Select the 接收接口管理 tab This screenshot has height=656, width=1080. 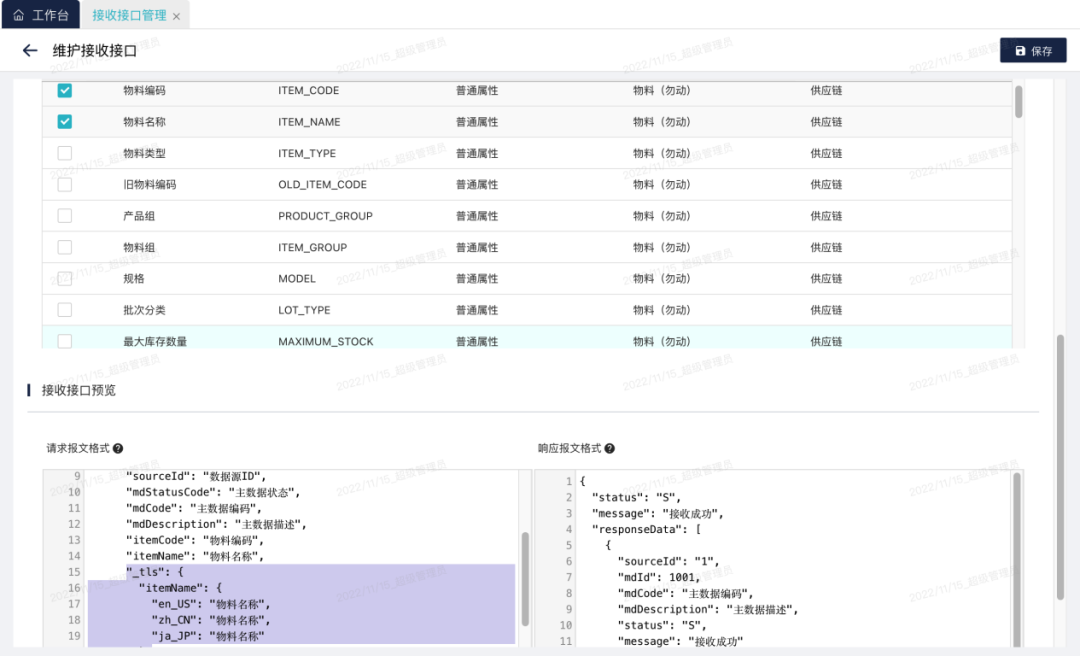click(129, 15)
